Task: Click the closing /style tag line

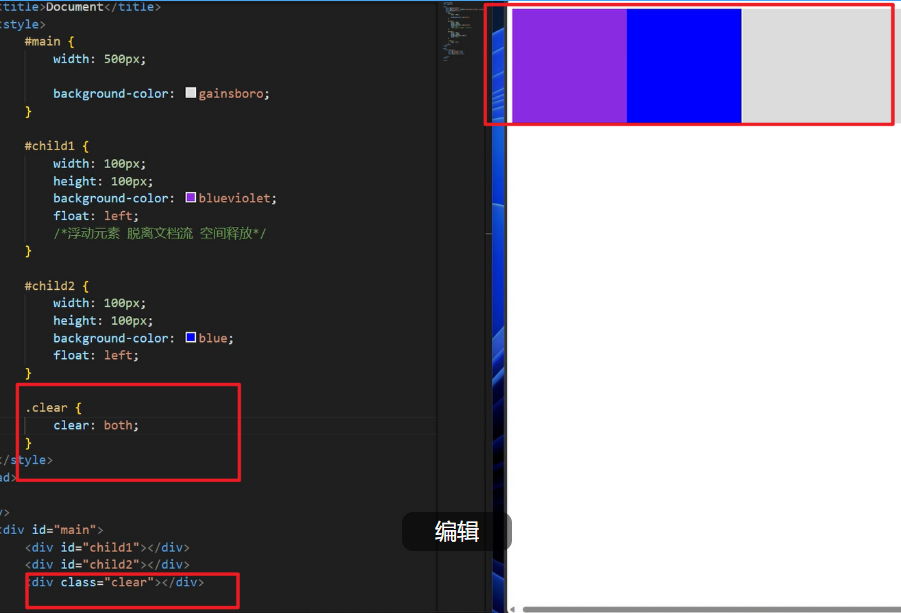Action: point(26,460)
